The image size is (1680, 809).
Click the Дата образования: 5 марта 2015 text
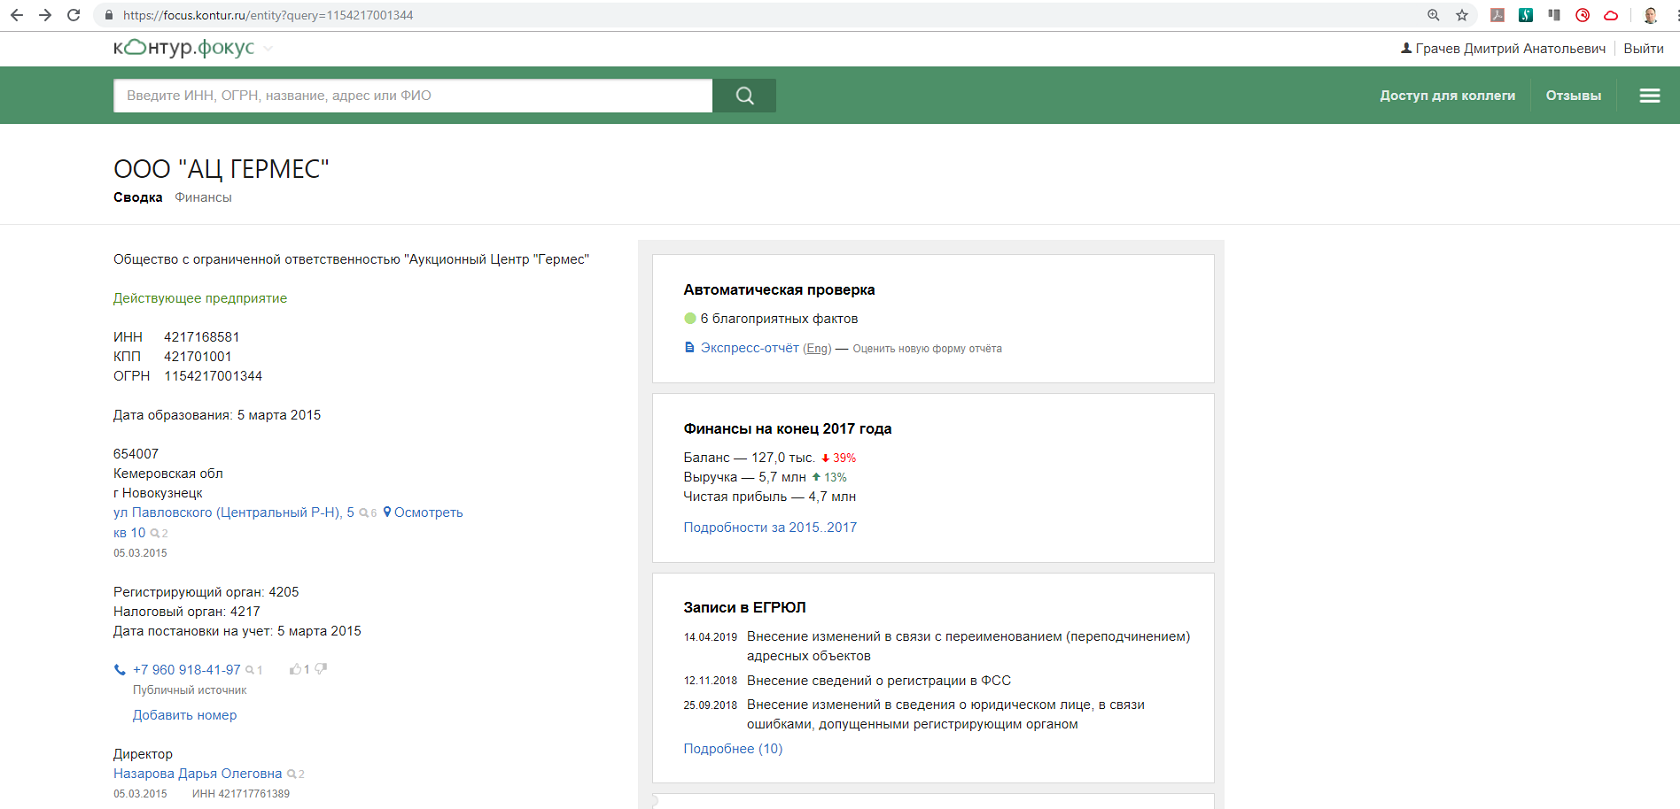pos(217,415)
